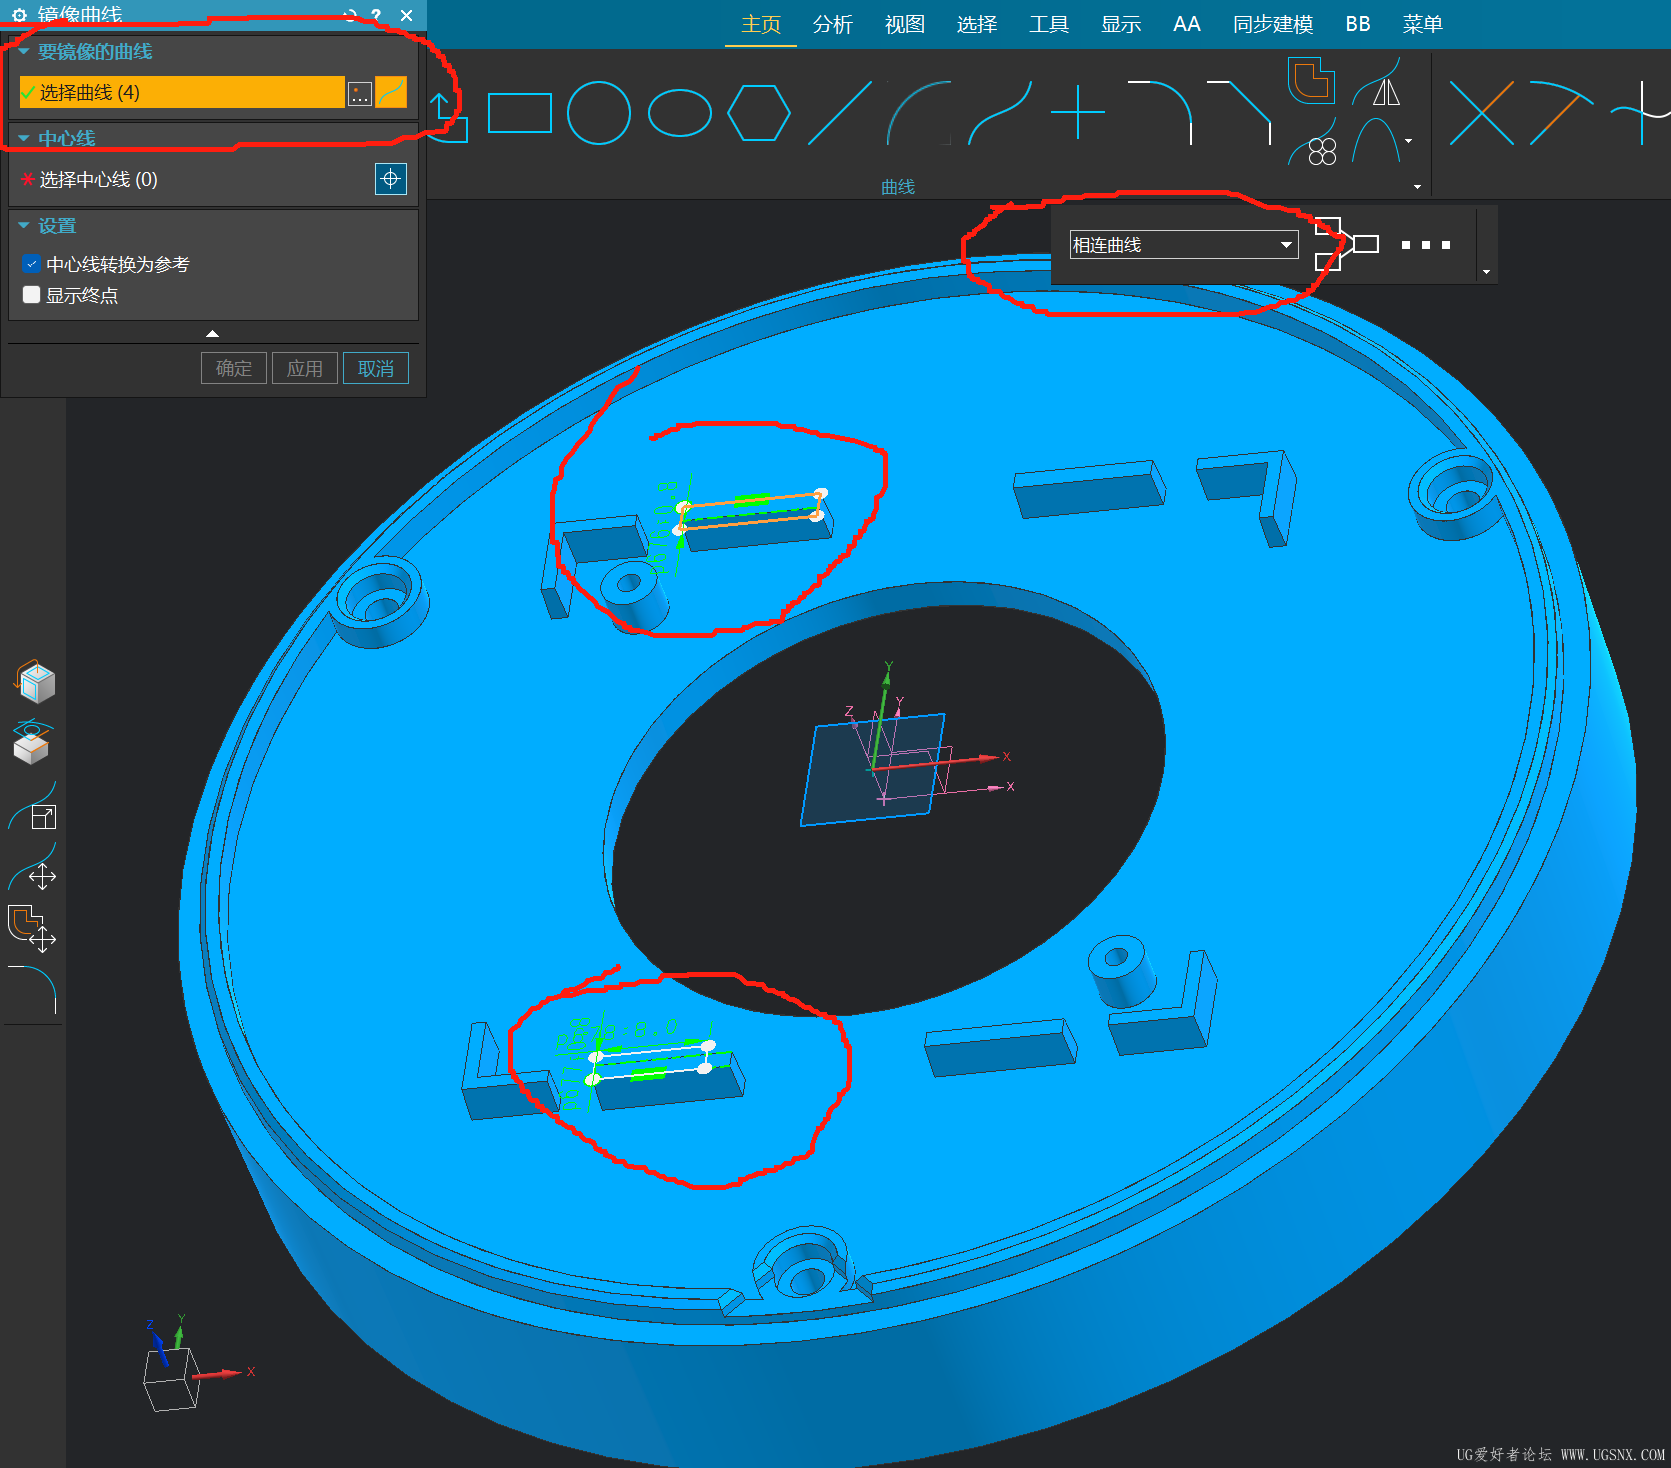Select the Arc sketch tool
This screenshot has width=1671, height=1468.
click(x=918, y=113)
